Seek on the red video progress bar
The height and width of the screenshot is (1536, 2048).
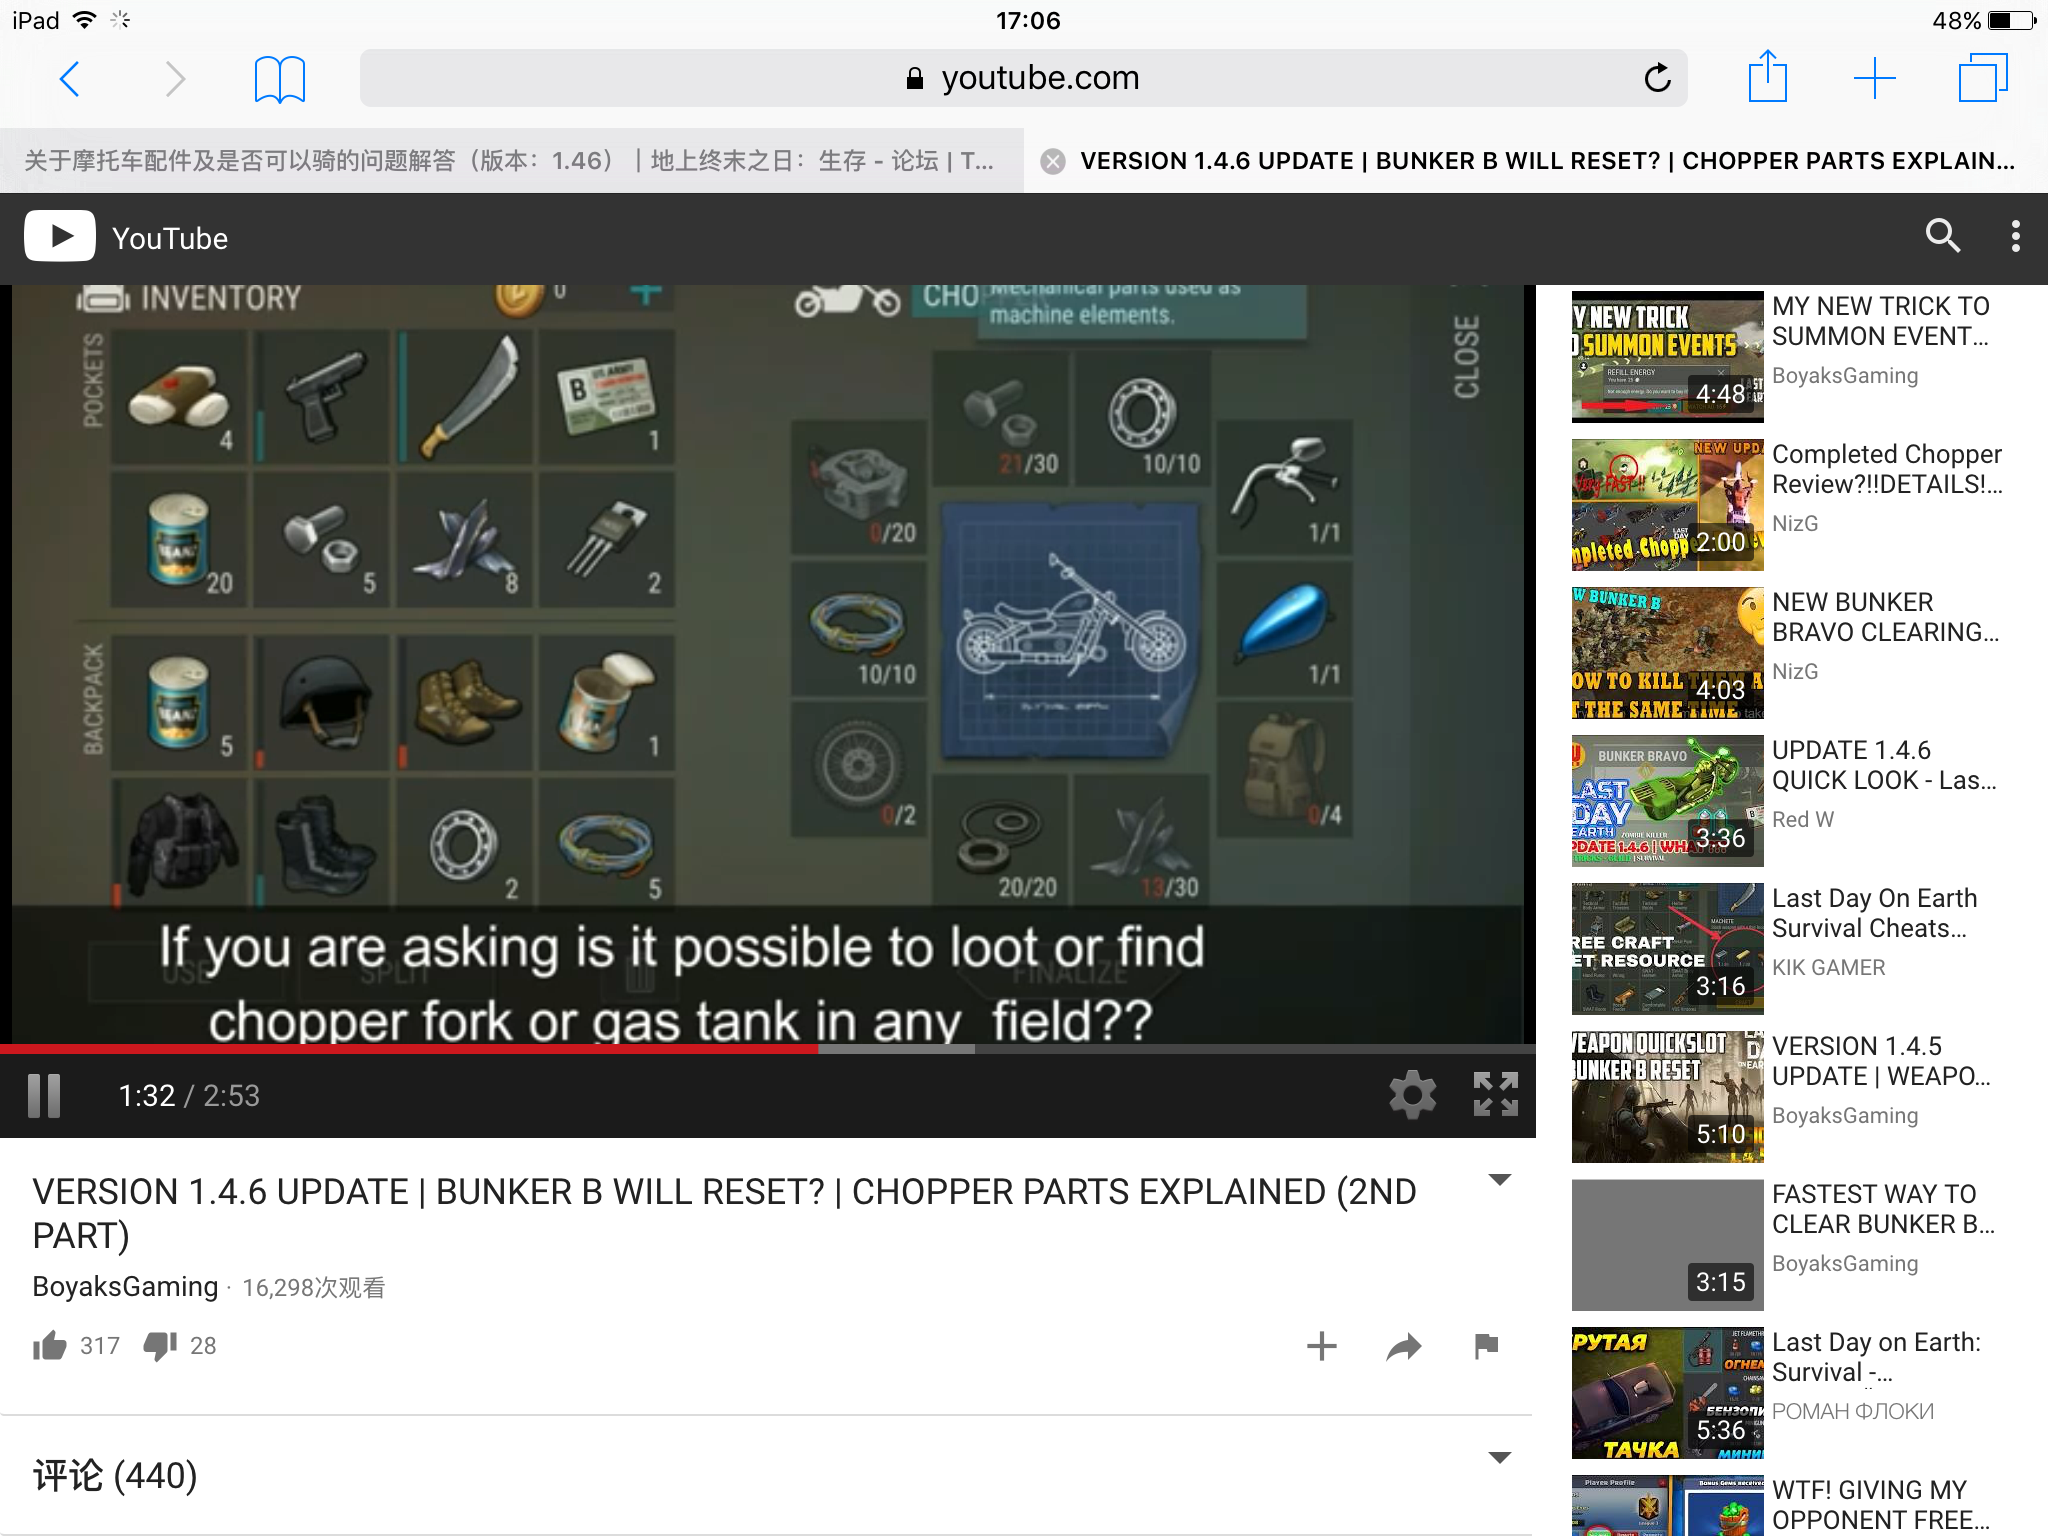click(x=768, y=1049)
